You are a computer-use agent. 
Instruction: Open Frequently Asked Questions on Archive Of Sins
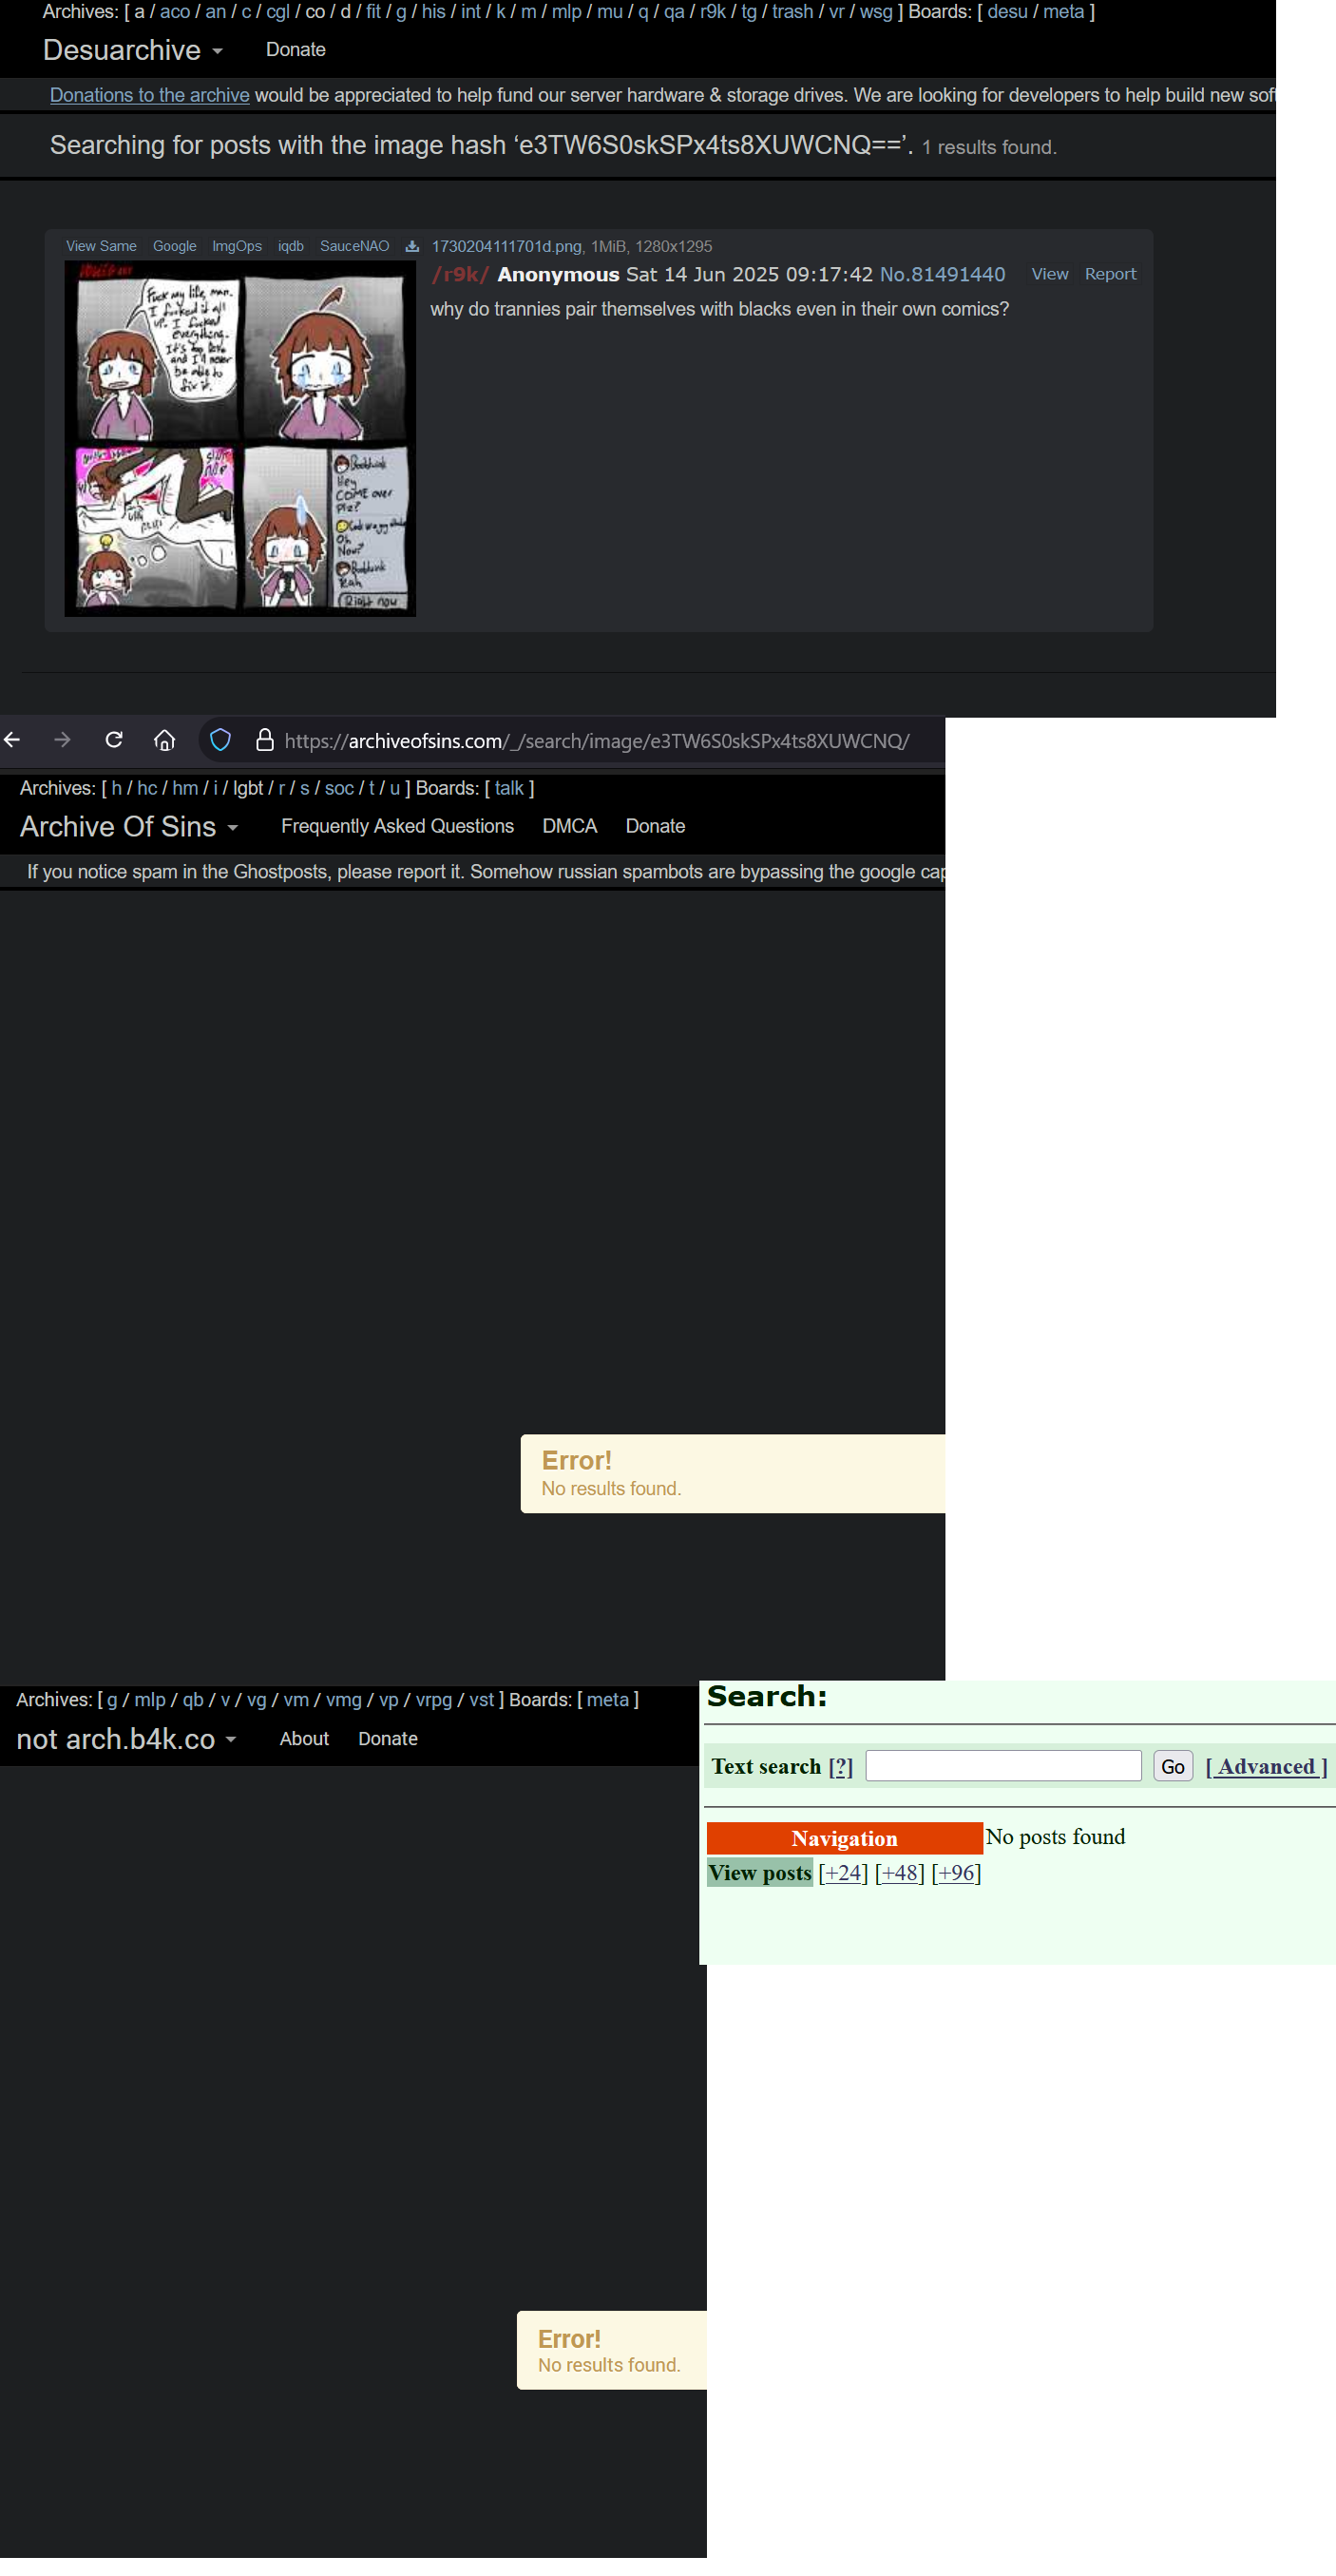tap(397, 826)
